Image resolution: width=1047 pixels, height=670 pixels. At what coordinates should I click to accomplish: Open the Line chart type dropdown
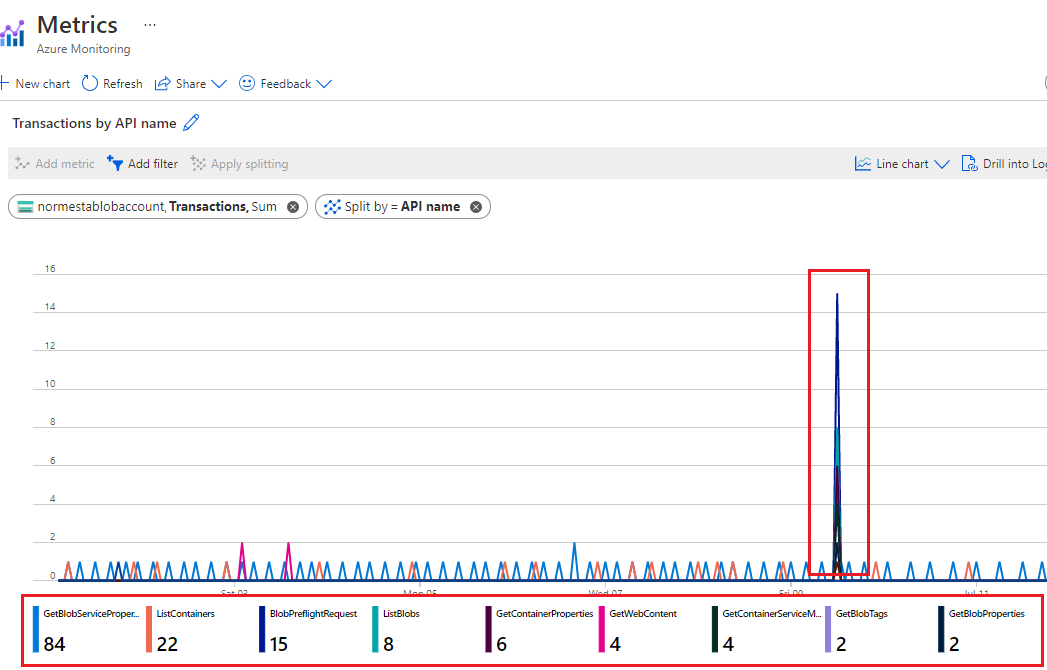[x=900, y=163]
